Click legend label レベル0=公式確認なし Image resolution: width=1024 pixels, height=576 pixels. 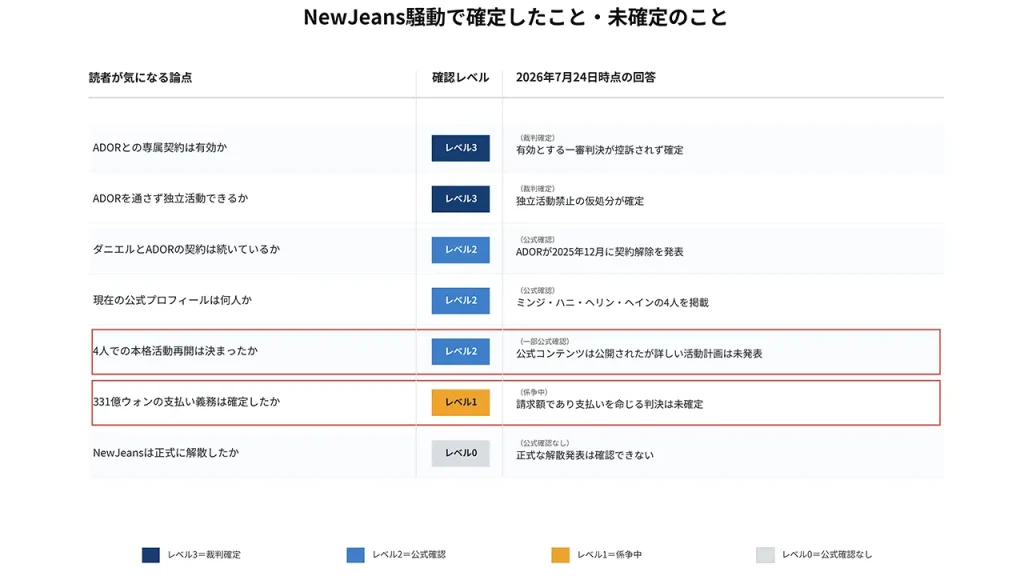click(827, 555)
